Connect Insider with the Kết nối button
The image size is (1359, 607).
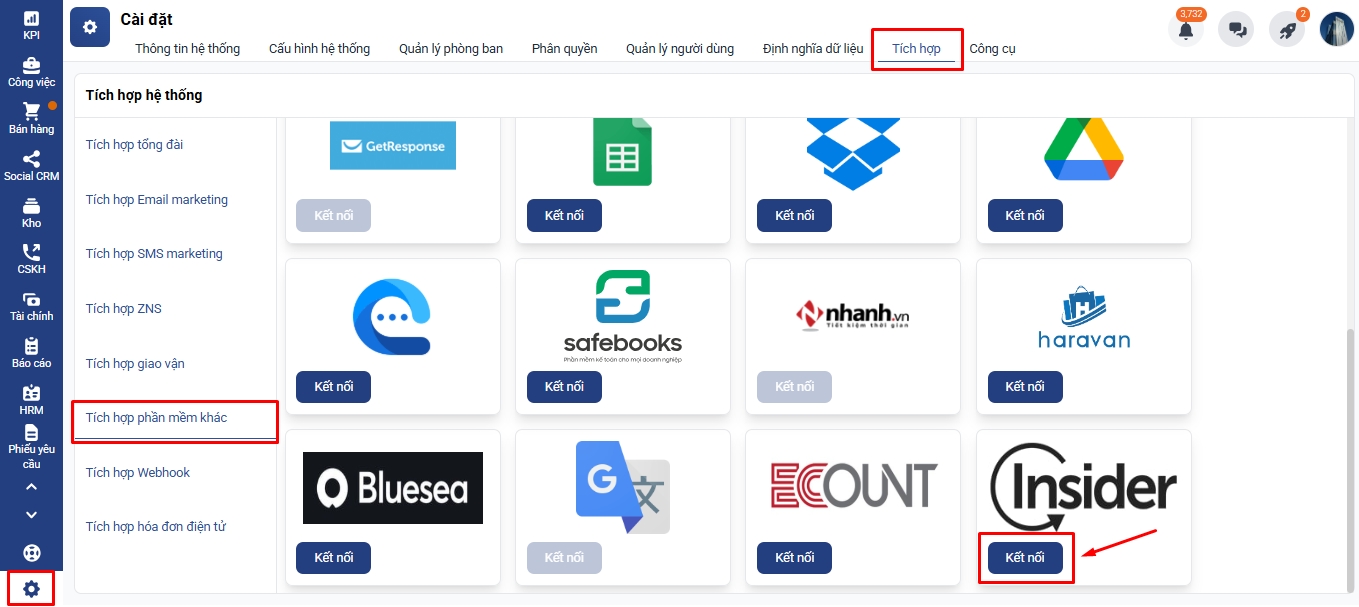1025,557
